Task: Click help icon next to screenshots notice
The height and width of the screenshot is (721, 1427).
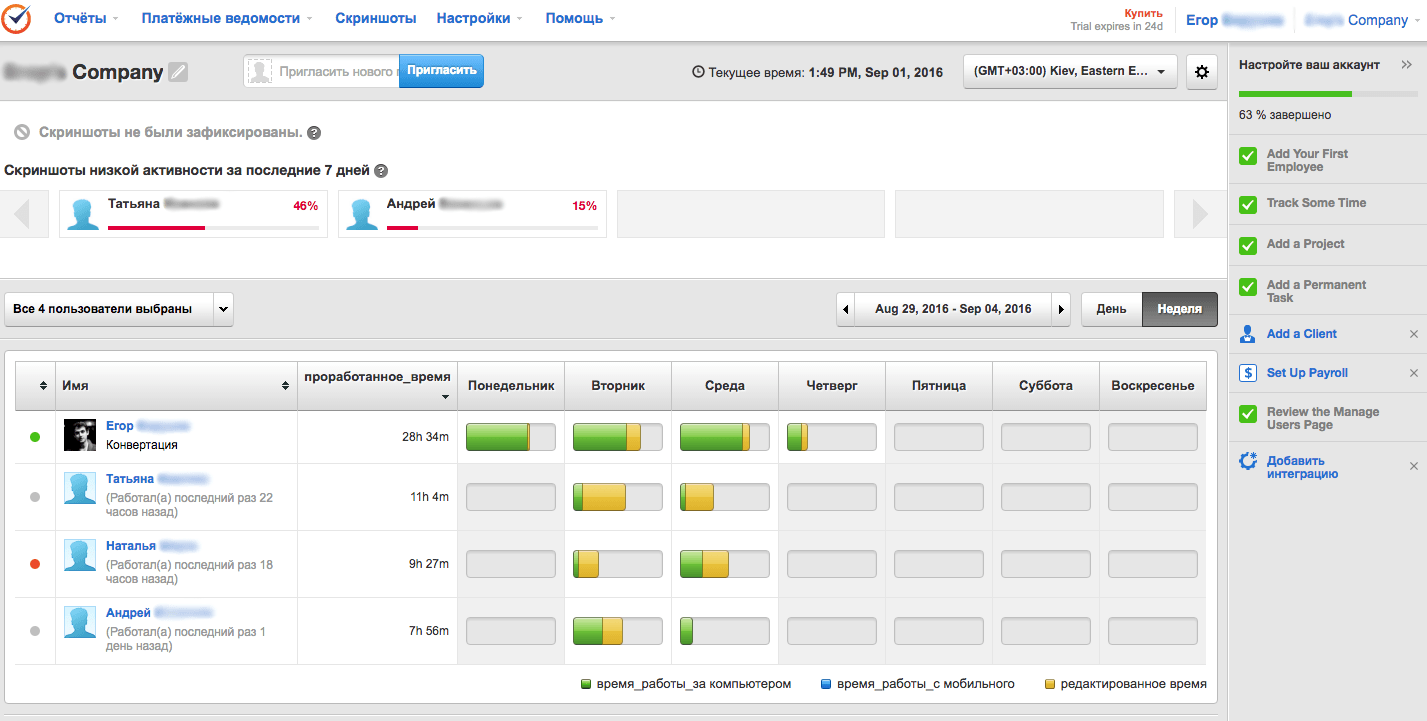Action: coord(314,133)
